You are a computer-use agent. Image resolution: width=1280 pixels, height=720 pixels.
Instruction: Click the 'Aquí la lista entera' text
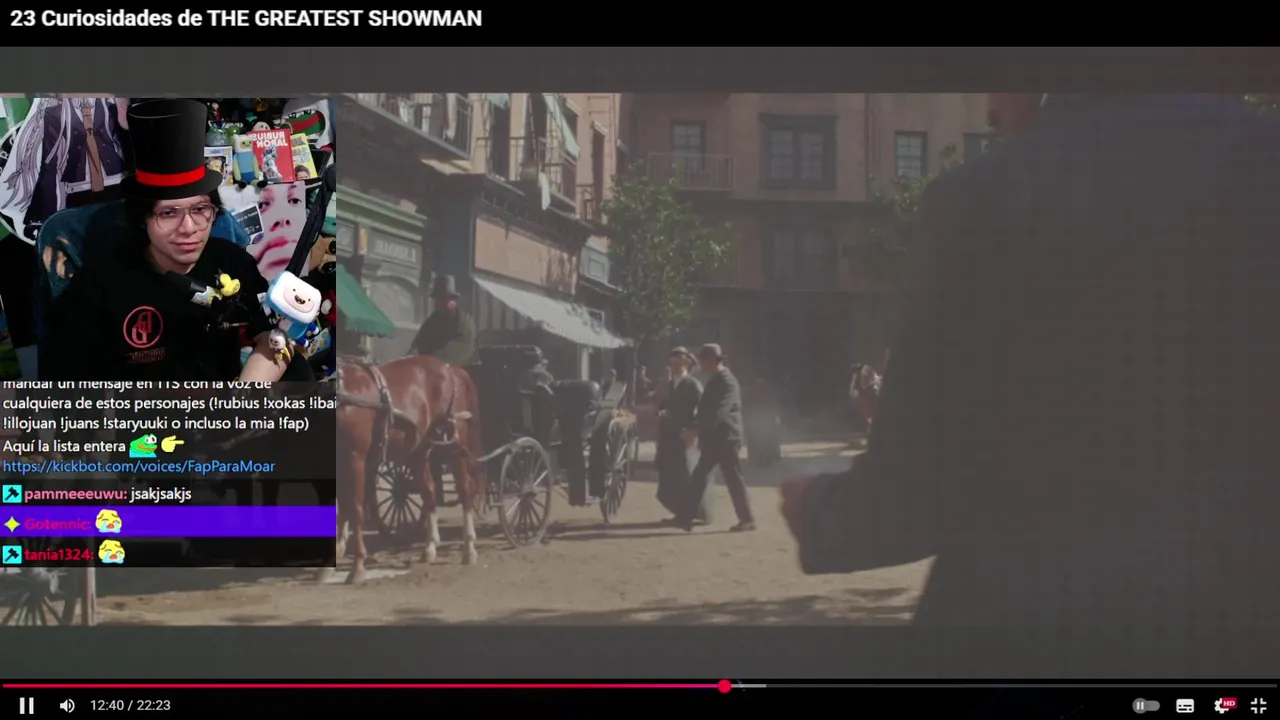[x=64, y=446]
